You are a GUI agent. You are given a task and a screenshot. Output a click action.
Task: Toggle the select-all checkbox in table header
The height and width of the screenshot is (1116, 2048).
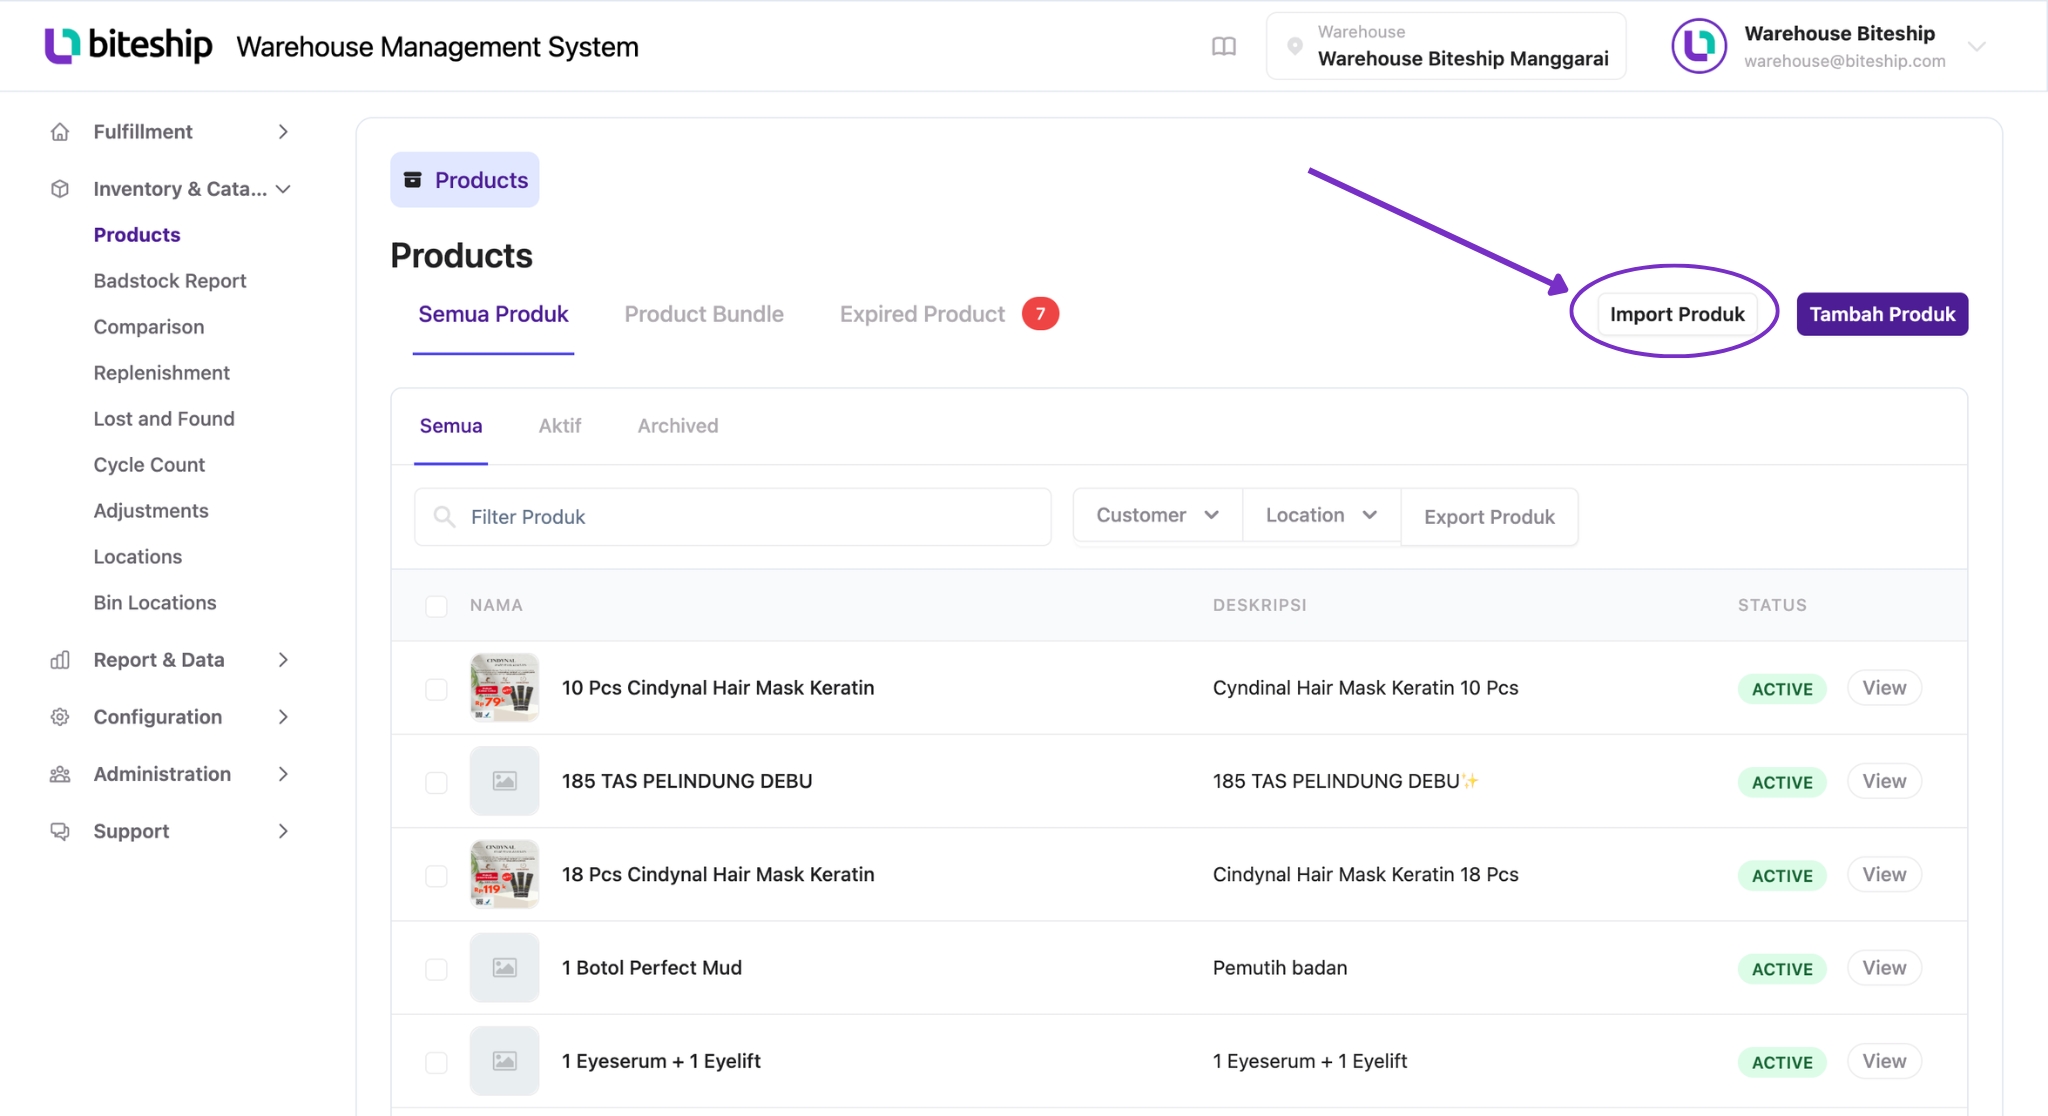[436, 606]
